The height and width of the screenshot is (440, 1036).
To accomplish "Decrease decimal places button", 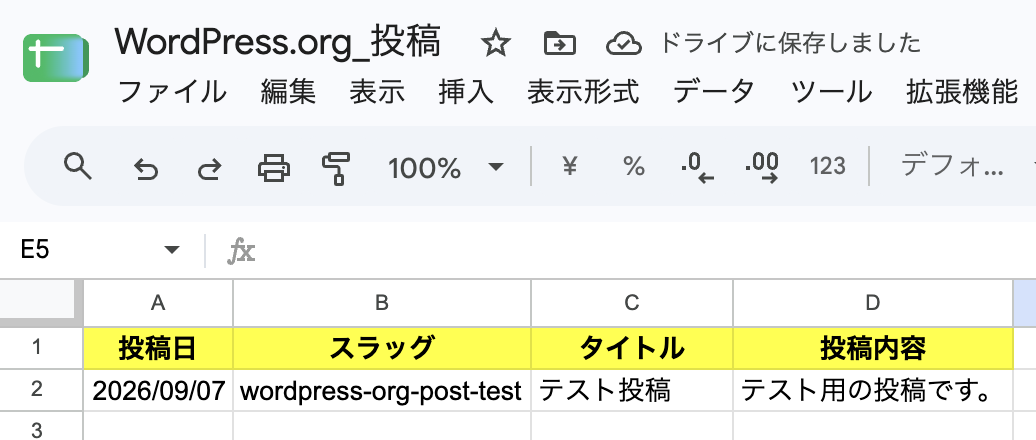I will click(698, 168).
